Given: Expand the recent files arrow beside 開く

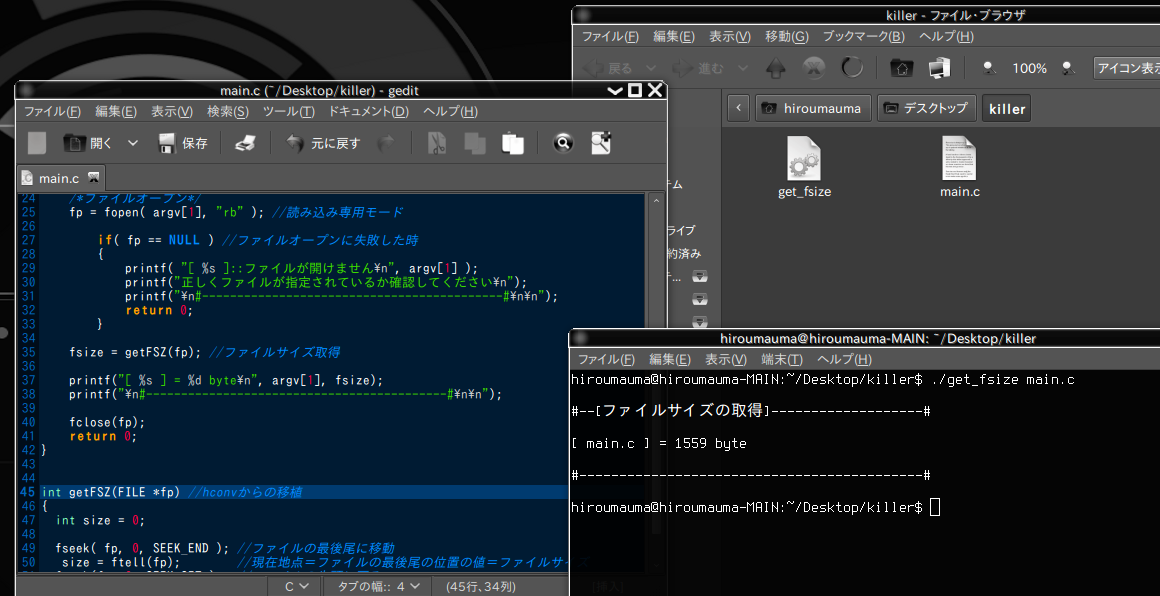Looking at the screenshot, I should pyautogui.click(x=132, y=143).
